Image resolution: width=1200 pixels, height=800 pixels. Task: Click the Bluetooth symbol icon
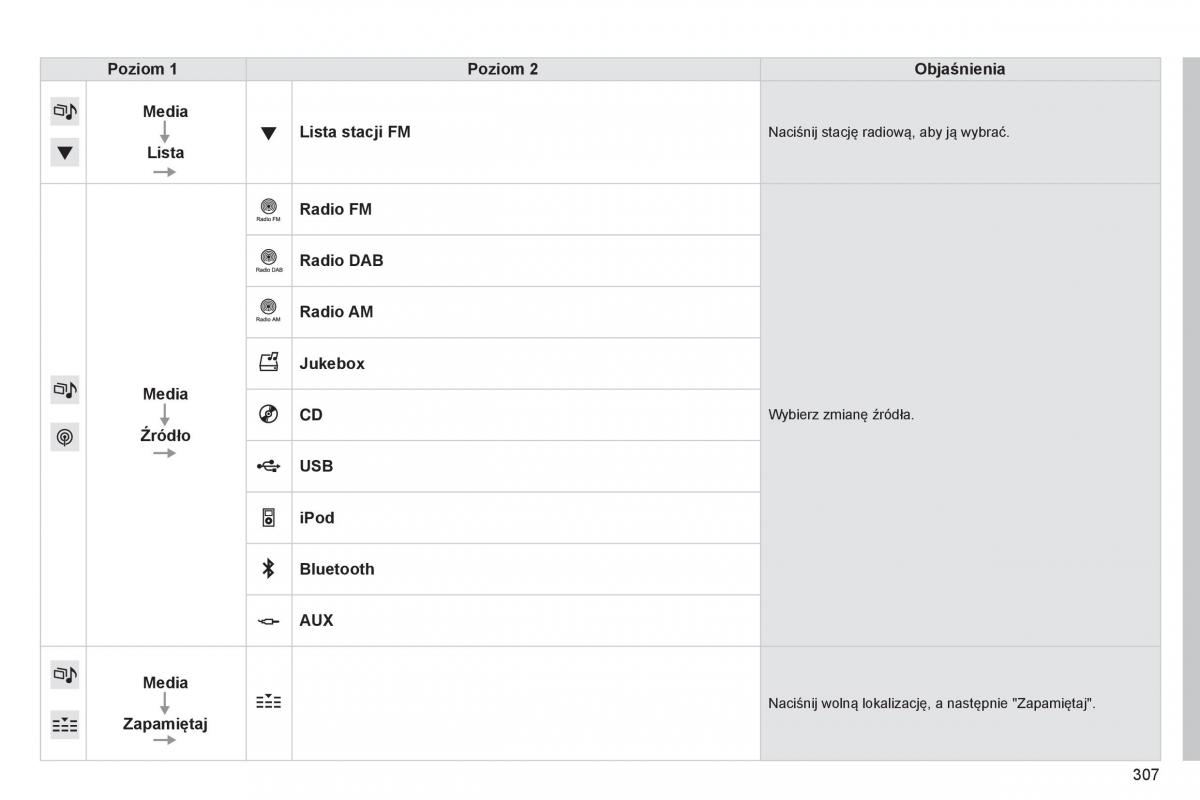point(268,569)
